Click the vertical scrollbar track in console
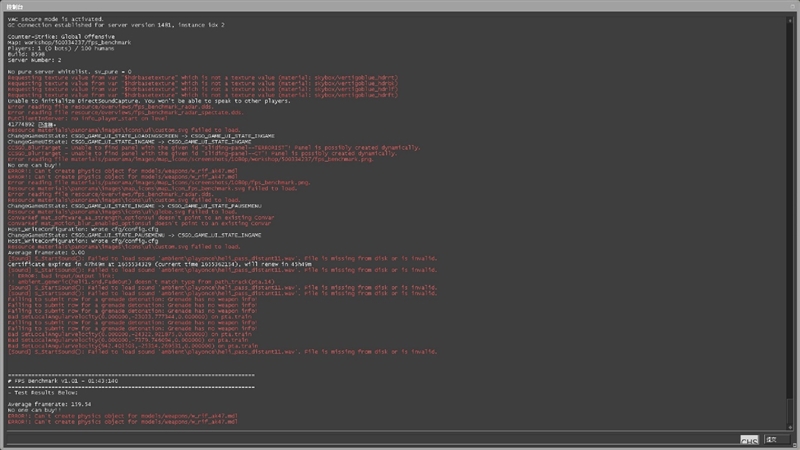This screenshot has height=450, width=800. pyautogui.click(x=790, y=220)
